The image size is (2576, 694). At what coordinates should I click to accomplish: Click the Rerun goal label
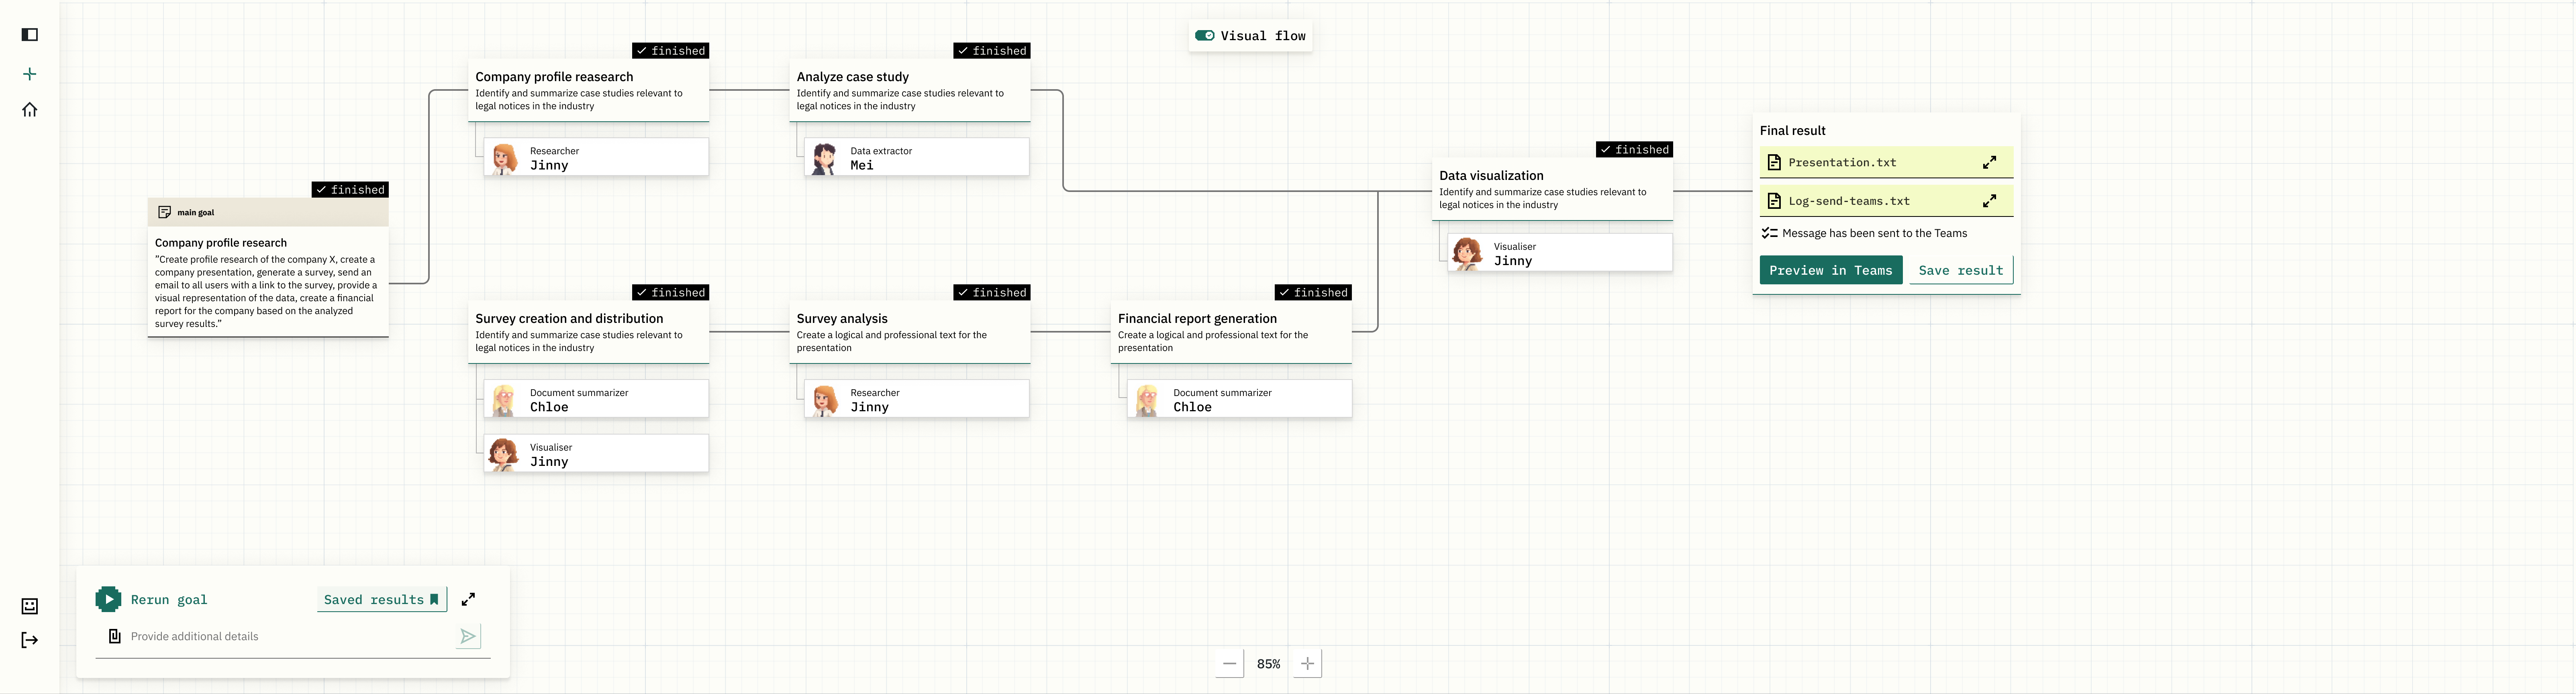tap(169, 600)
